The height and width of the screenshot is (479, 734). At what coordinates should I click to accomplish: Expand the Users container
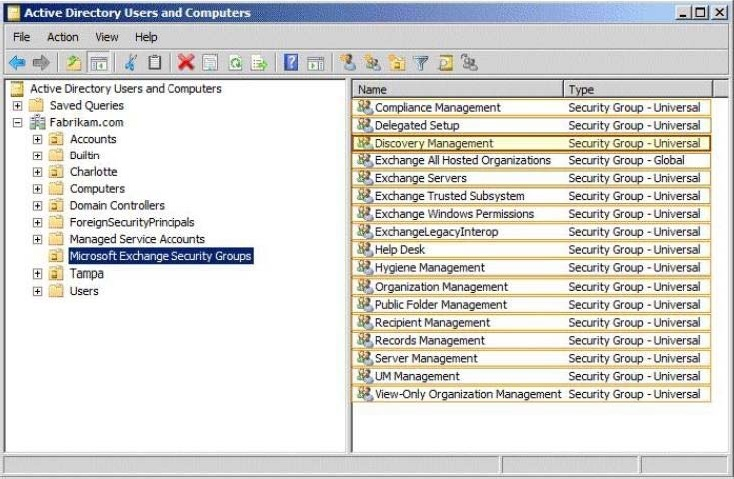37,291
